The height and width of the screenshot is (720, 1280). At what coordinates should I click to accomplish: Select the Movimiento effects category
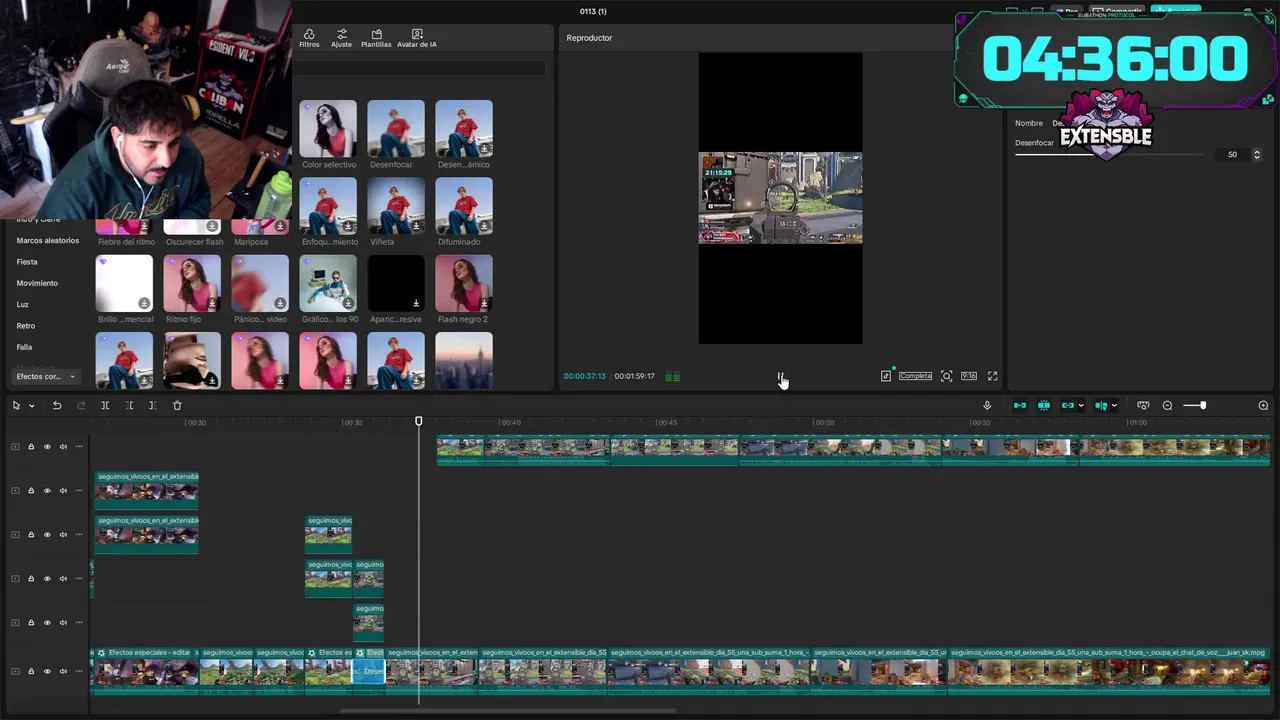coord(37,283)
